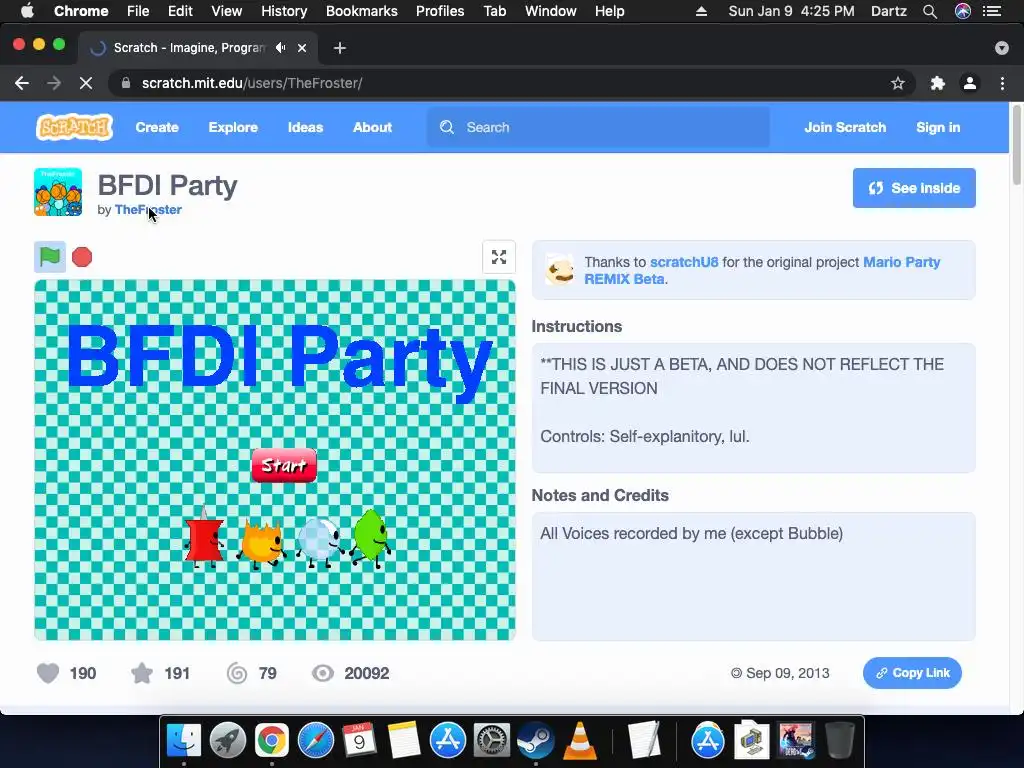Click the green Leafy character on stage
Screen dimensions: 1024x768
click(370, 537)
